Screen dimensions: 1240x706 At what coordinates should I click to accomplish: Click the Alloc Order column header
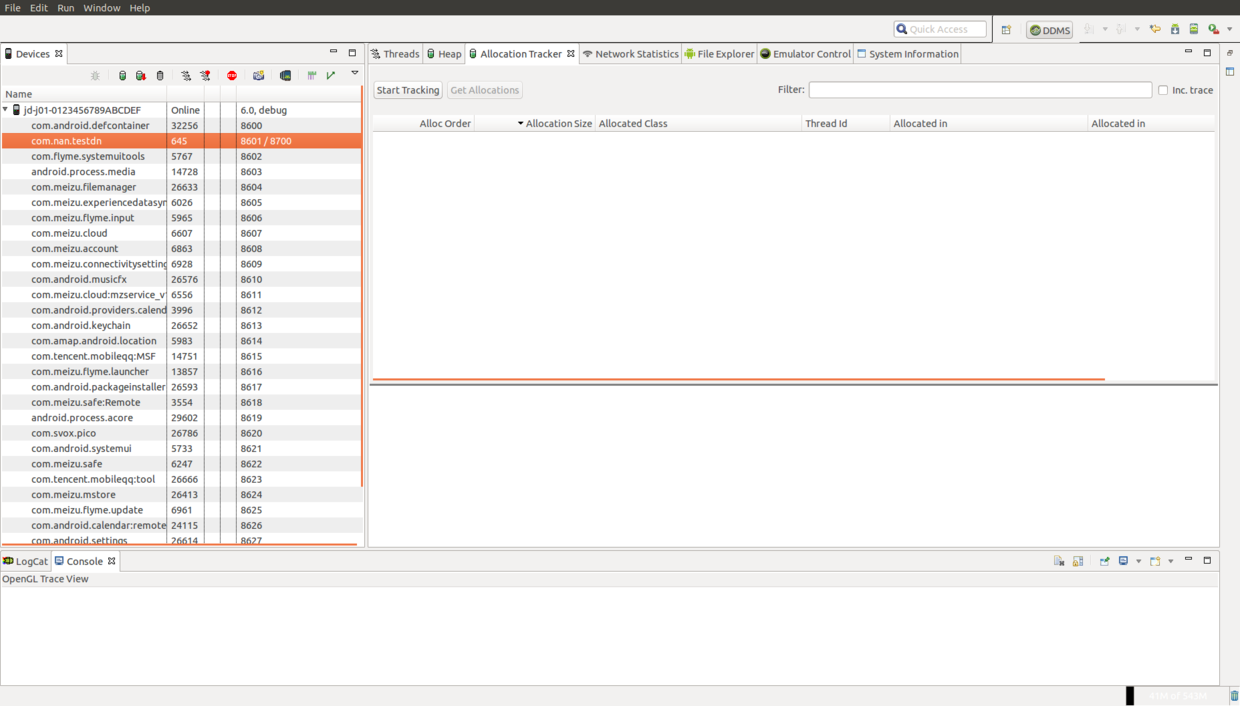[423, 123]
